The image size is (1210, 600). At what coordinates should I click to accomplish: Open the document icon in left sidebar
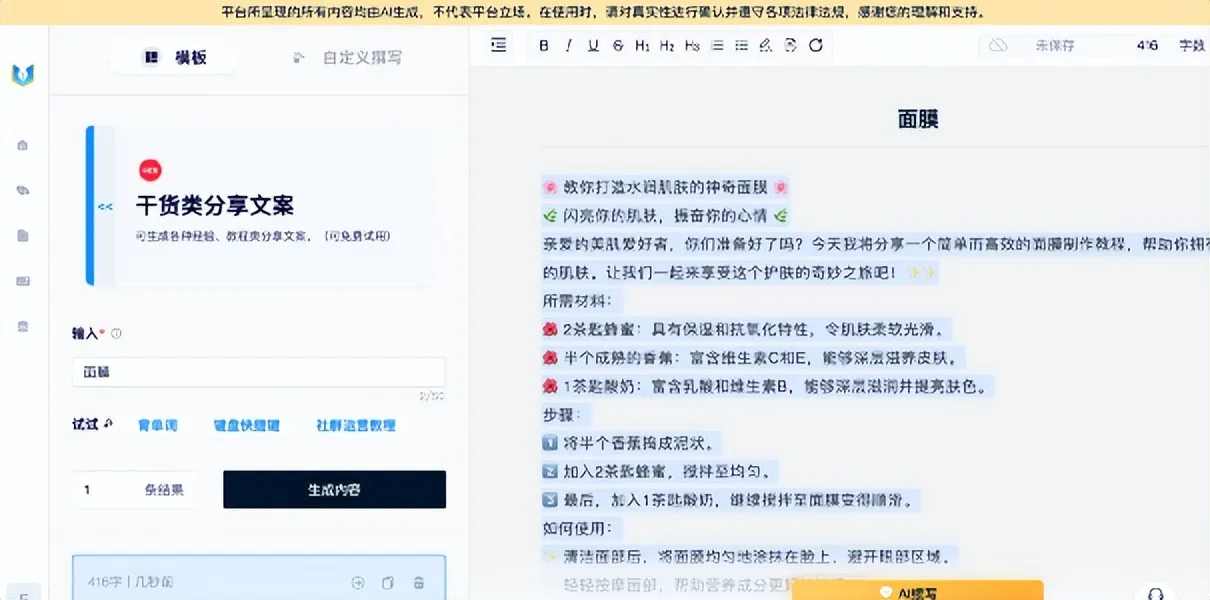coord(23,236)
